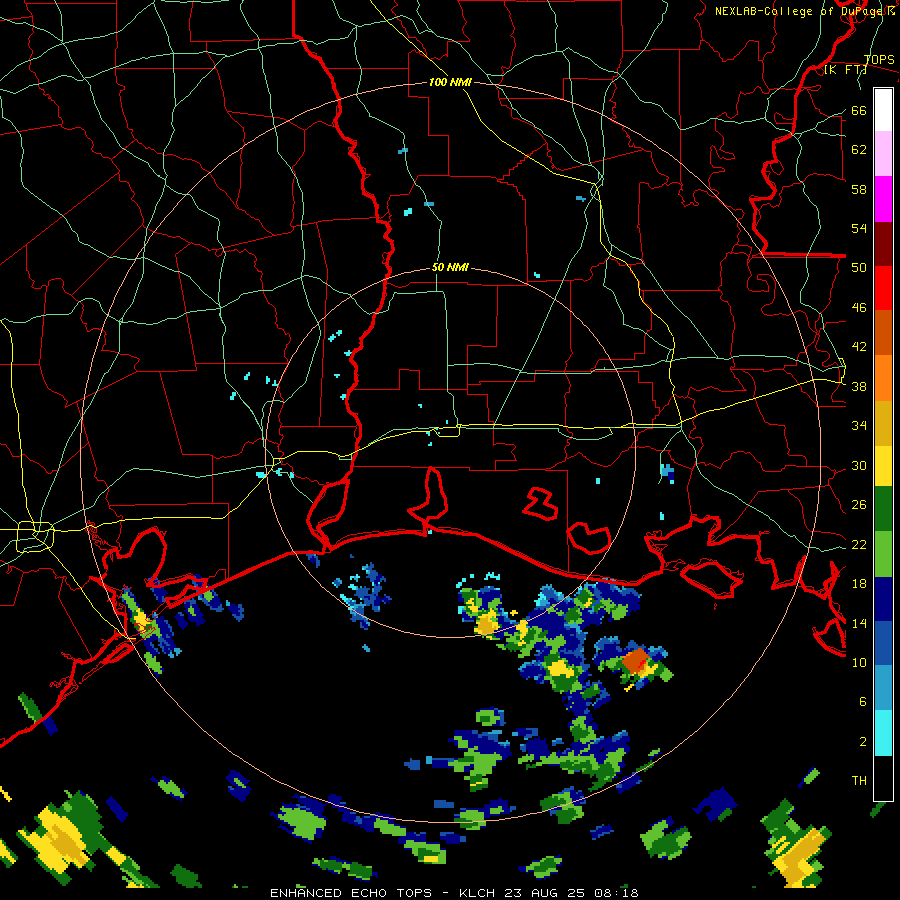Click the "50" legend label
Image resolution: width=900 pixels, height=900 pixels.
[x=859, y=267]
